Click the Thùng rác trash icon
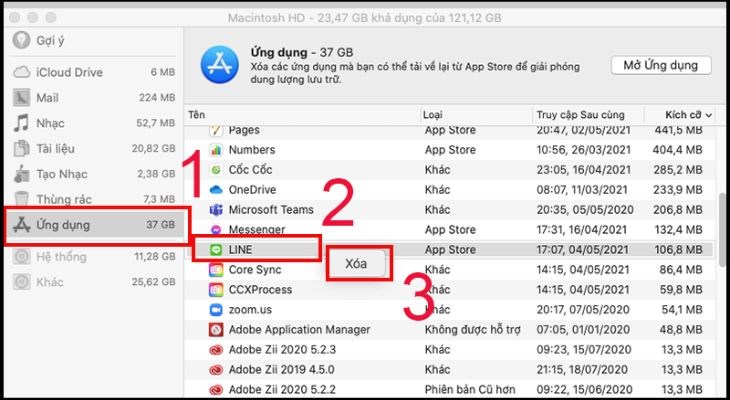 pos(21,199)
